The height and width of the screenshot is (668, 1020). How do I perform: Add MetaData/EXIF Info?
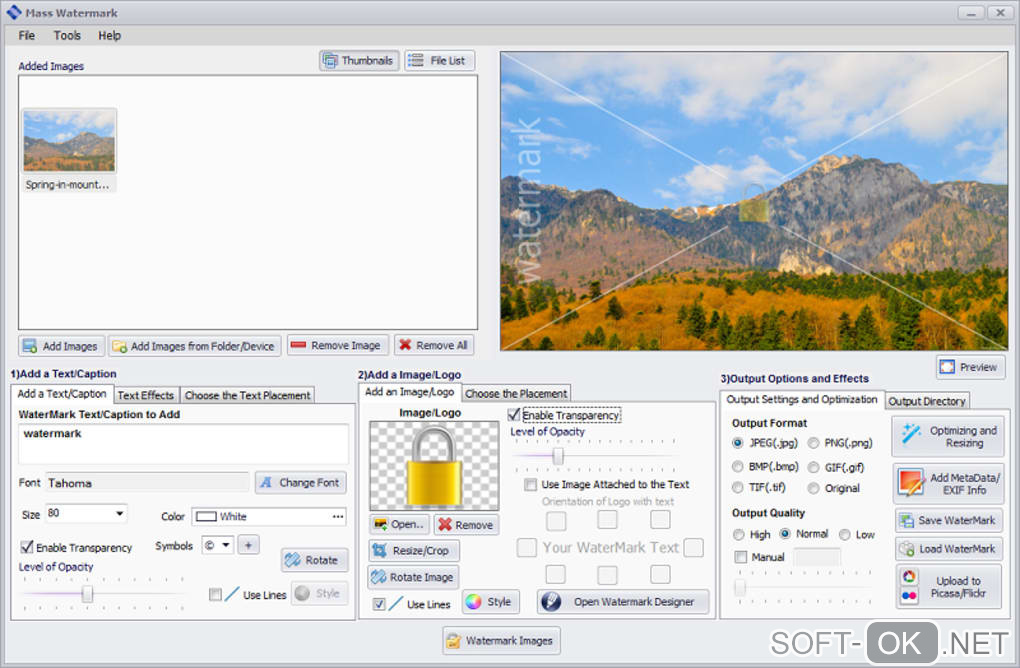947,483
